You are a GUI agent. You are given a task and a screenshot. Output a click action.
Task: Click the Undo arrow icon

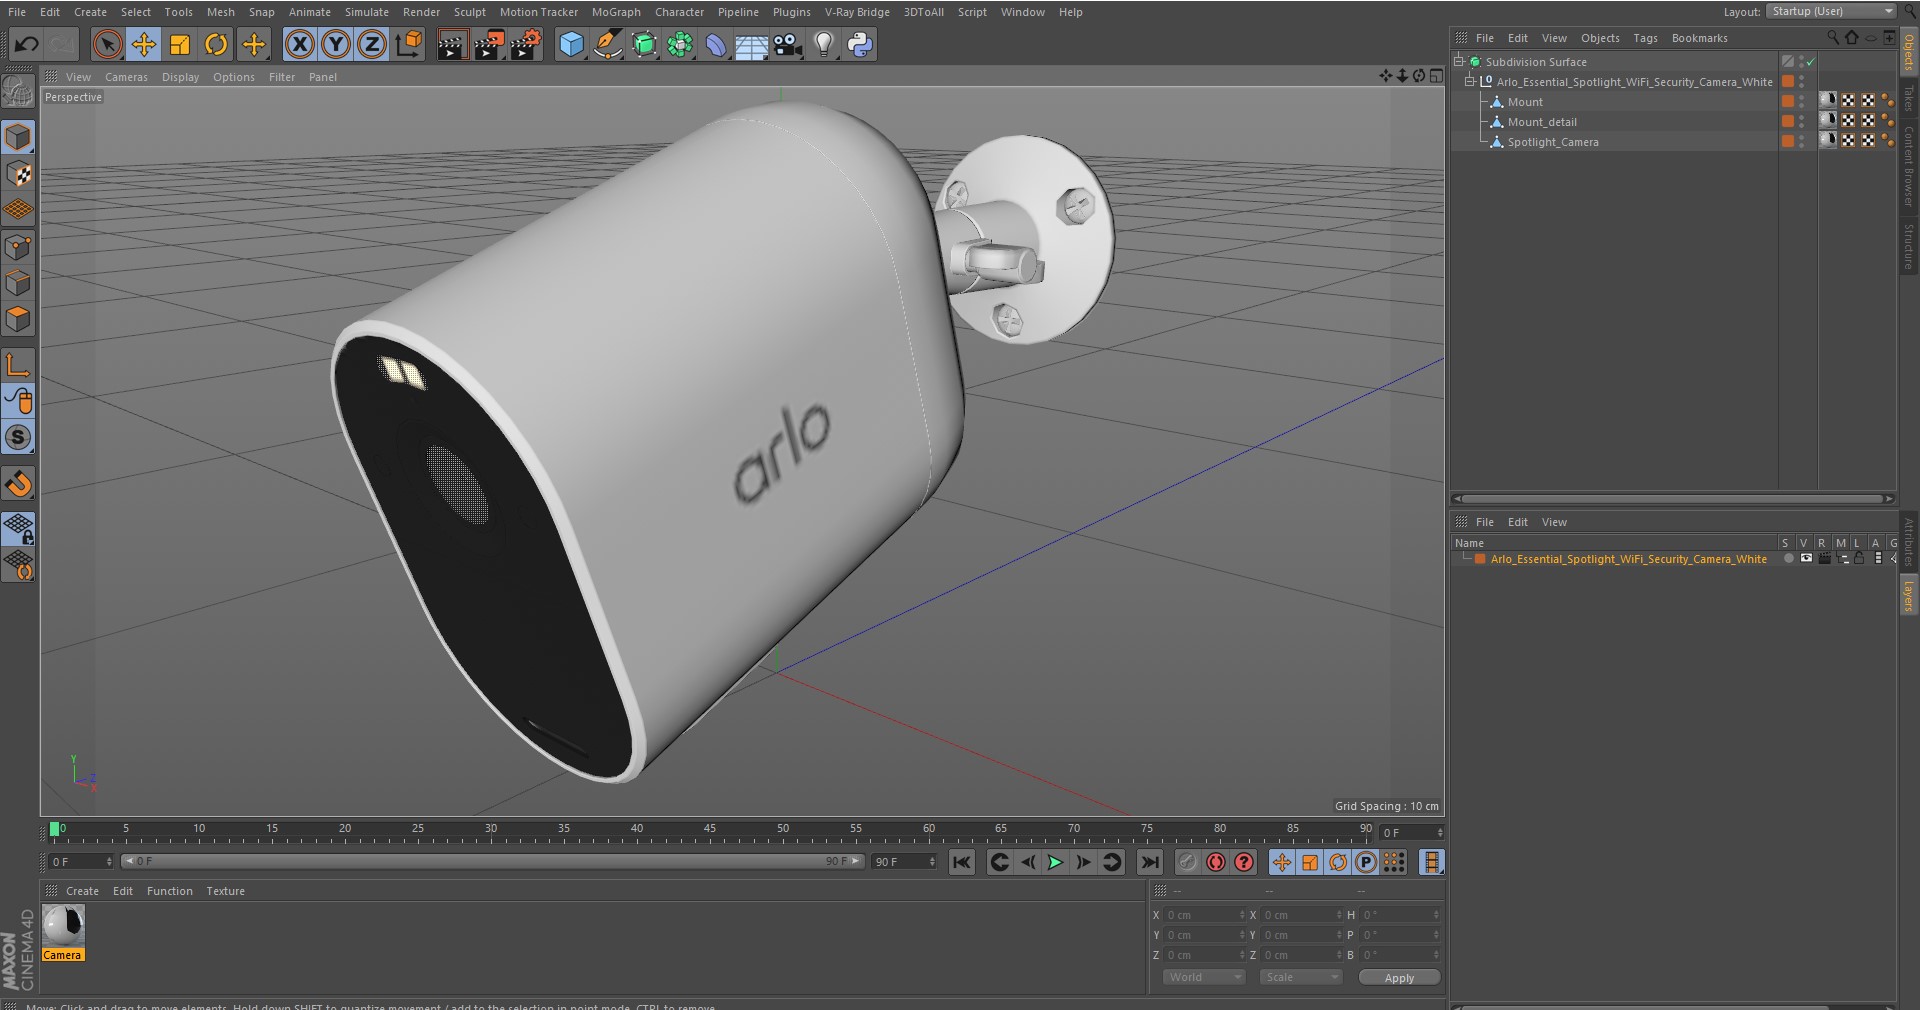[27, 44]
